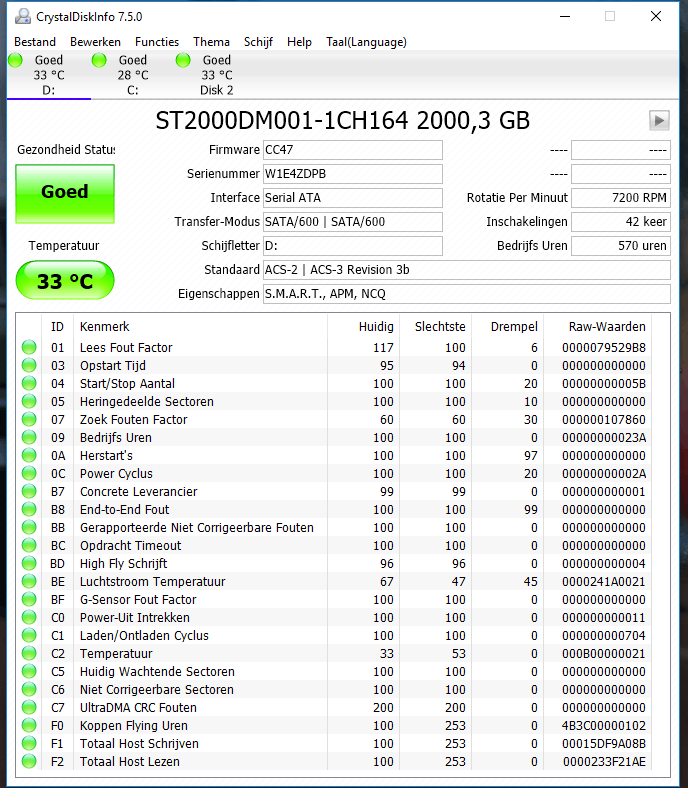
Task: Select the Totaal Host Schrijven row text
Action: [139, 744]
